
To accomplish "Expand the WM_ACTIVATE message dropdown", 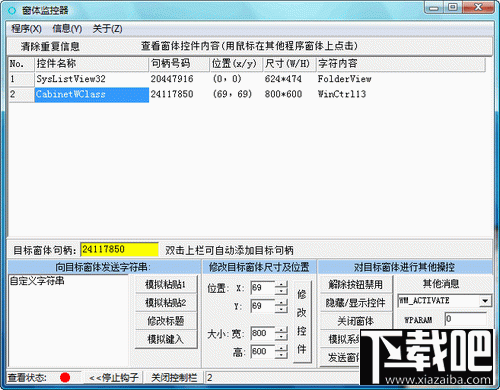I will (485, 301).
